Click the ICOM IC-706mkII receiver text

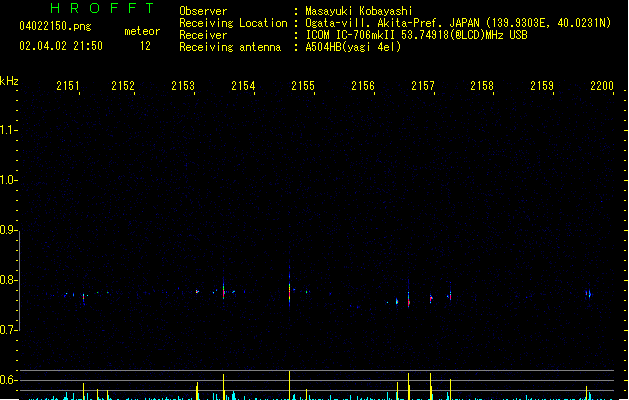(x=416, y=35)
